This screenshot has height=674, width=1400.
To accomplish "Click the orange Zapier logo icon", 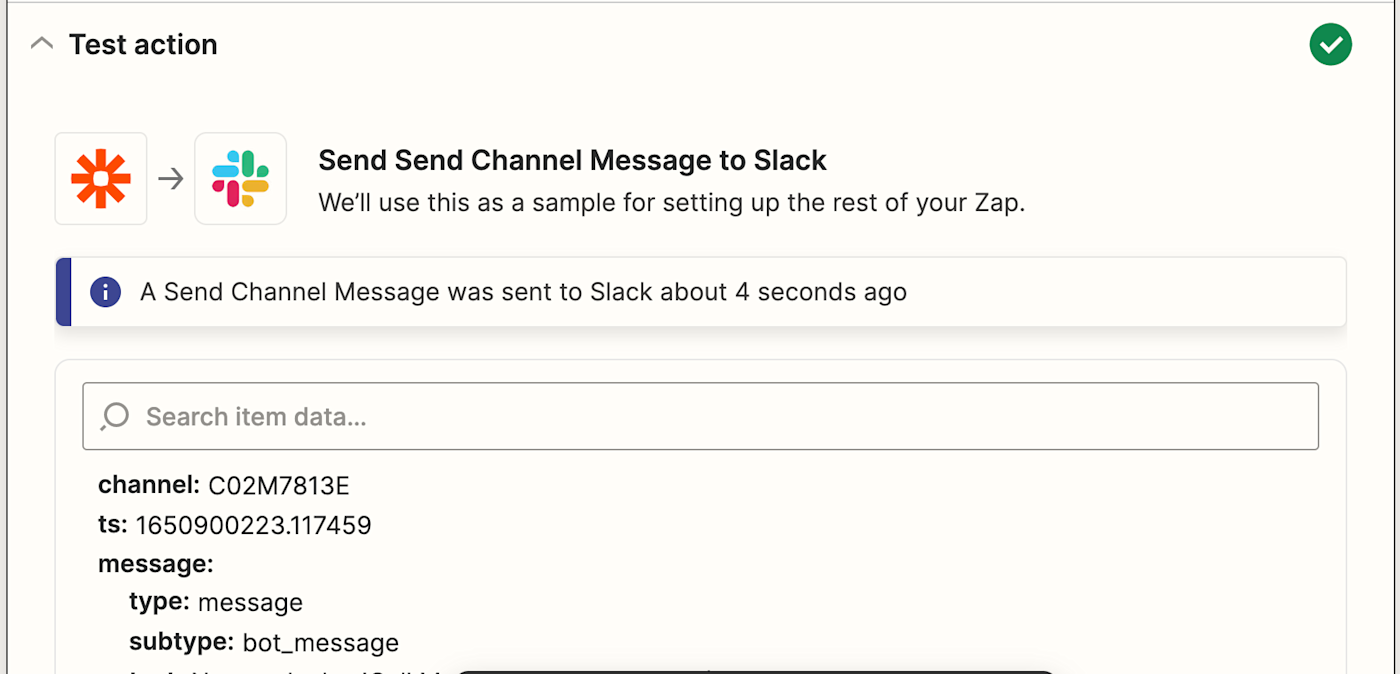I will coord(101,179).
